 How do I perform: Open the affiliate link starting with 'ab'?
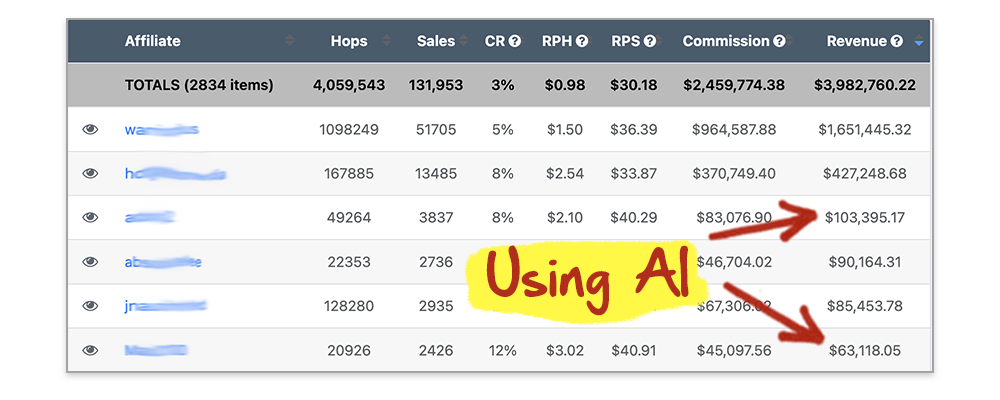click(163, 262)
